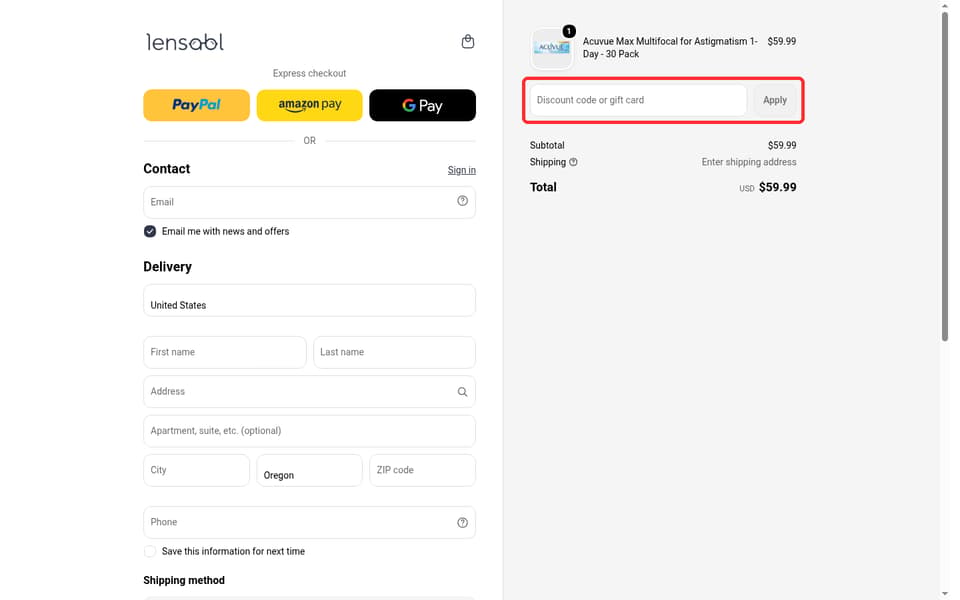Image resolution: width=960 pixels, height=600 pixels.
Task: Focus the Address input field
Action: [309, 391]
